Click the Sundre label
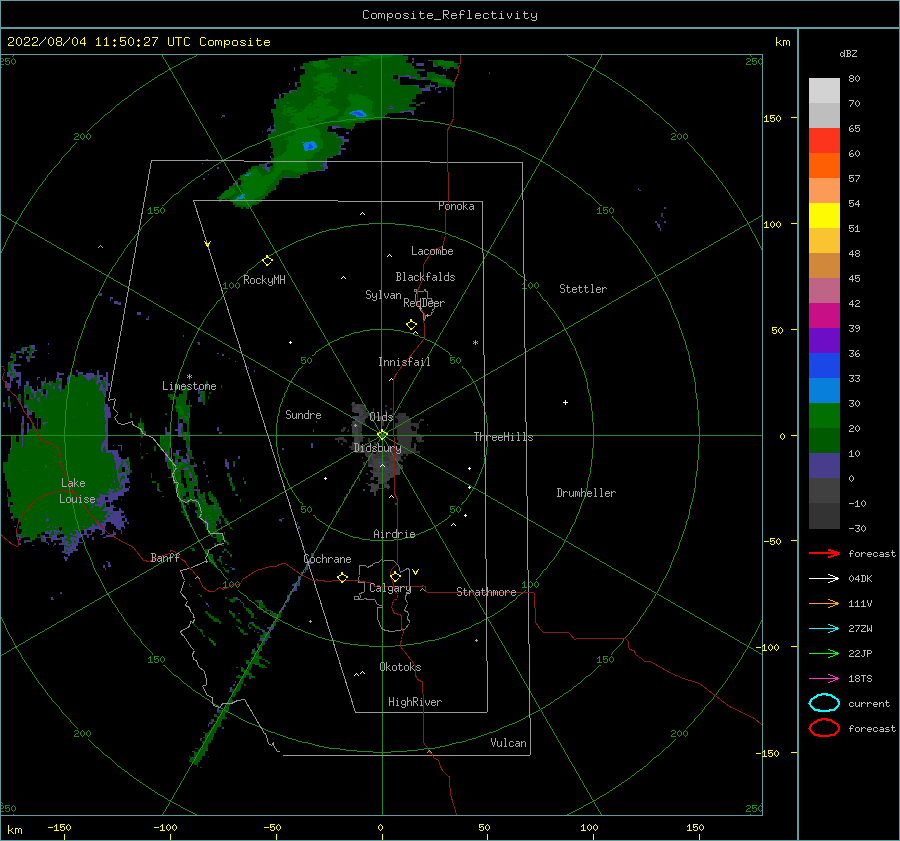Image resolution: width=900 pixels, height=841 pixels. [x=303, y=414]
